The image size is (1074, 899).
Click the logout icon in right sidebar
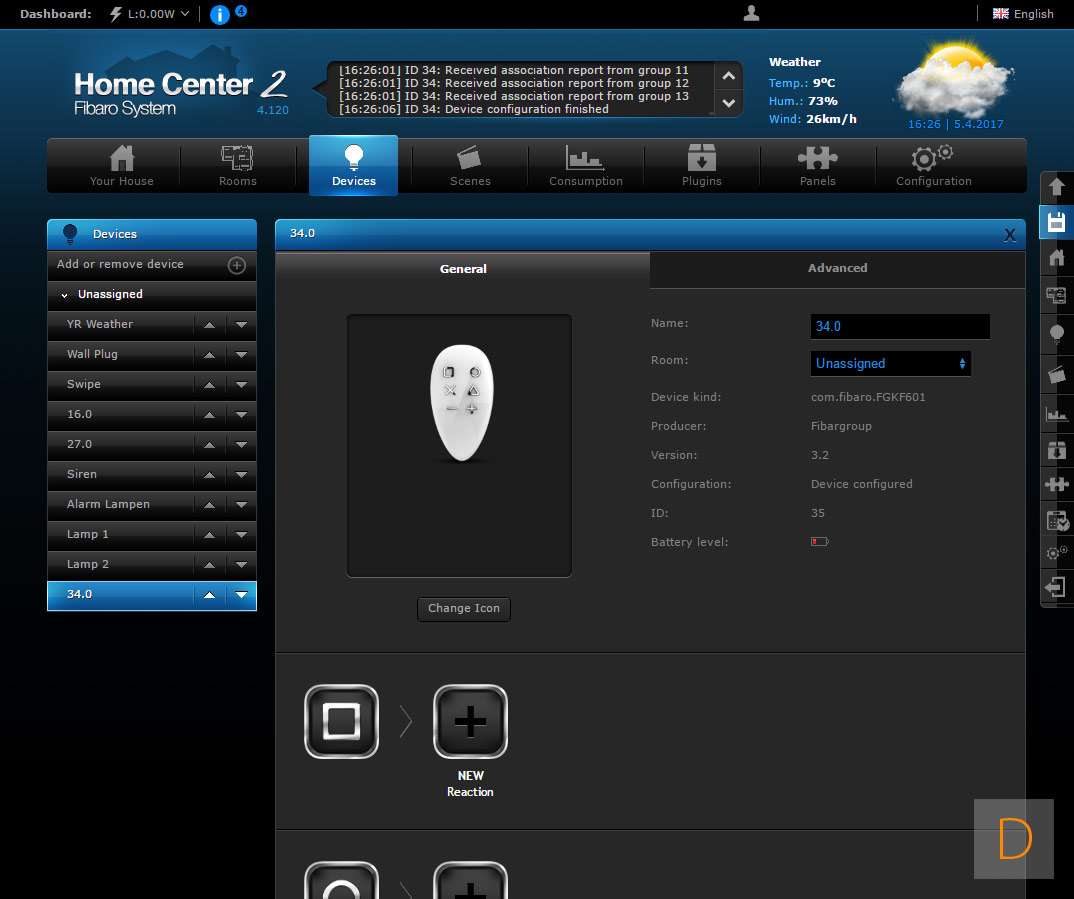pyautogui.click(x=1056, y=587)
